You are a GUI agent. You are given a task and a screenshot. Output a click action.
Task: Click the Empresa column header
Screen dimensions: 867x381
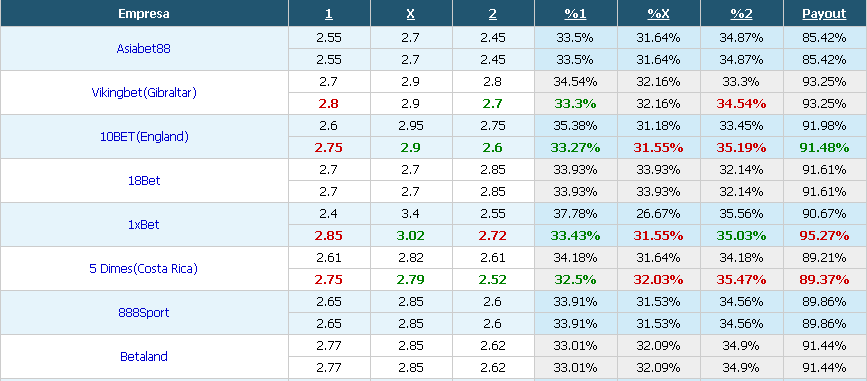pos(144,14)
